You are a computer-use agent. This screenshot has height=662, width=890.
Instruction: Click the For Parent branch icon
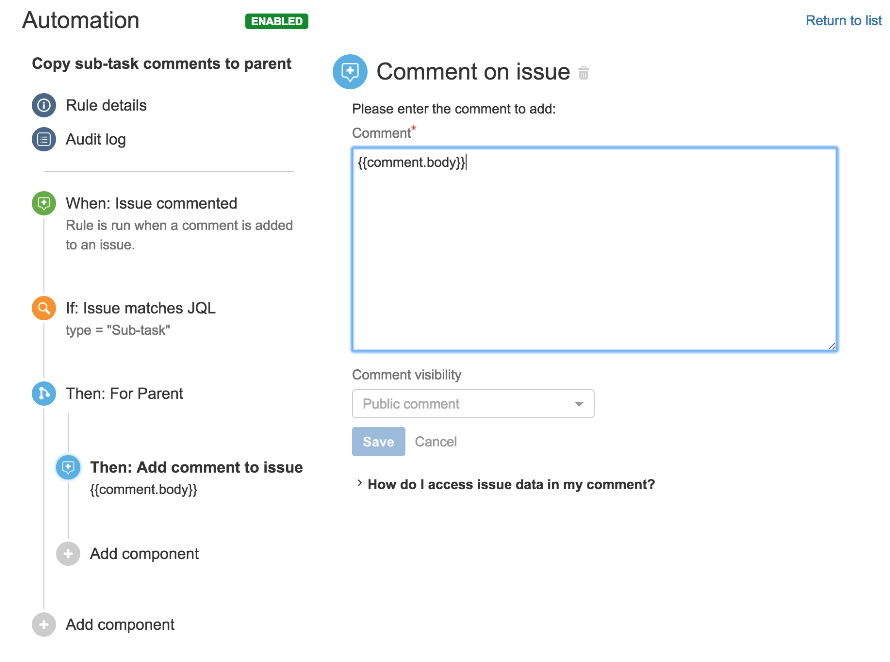(x=43, y=393)
